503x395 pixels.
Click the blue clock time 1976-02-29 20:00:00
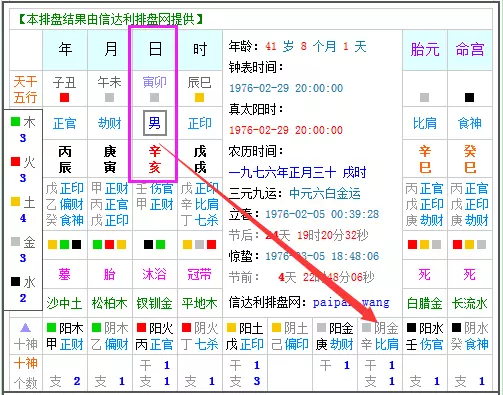pyautogui.click(x=286, y=88)
